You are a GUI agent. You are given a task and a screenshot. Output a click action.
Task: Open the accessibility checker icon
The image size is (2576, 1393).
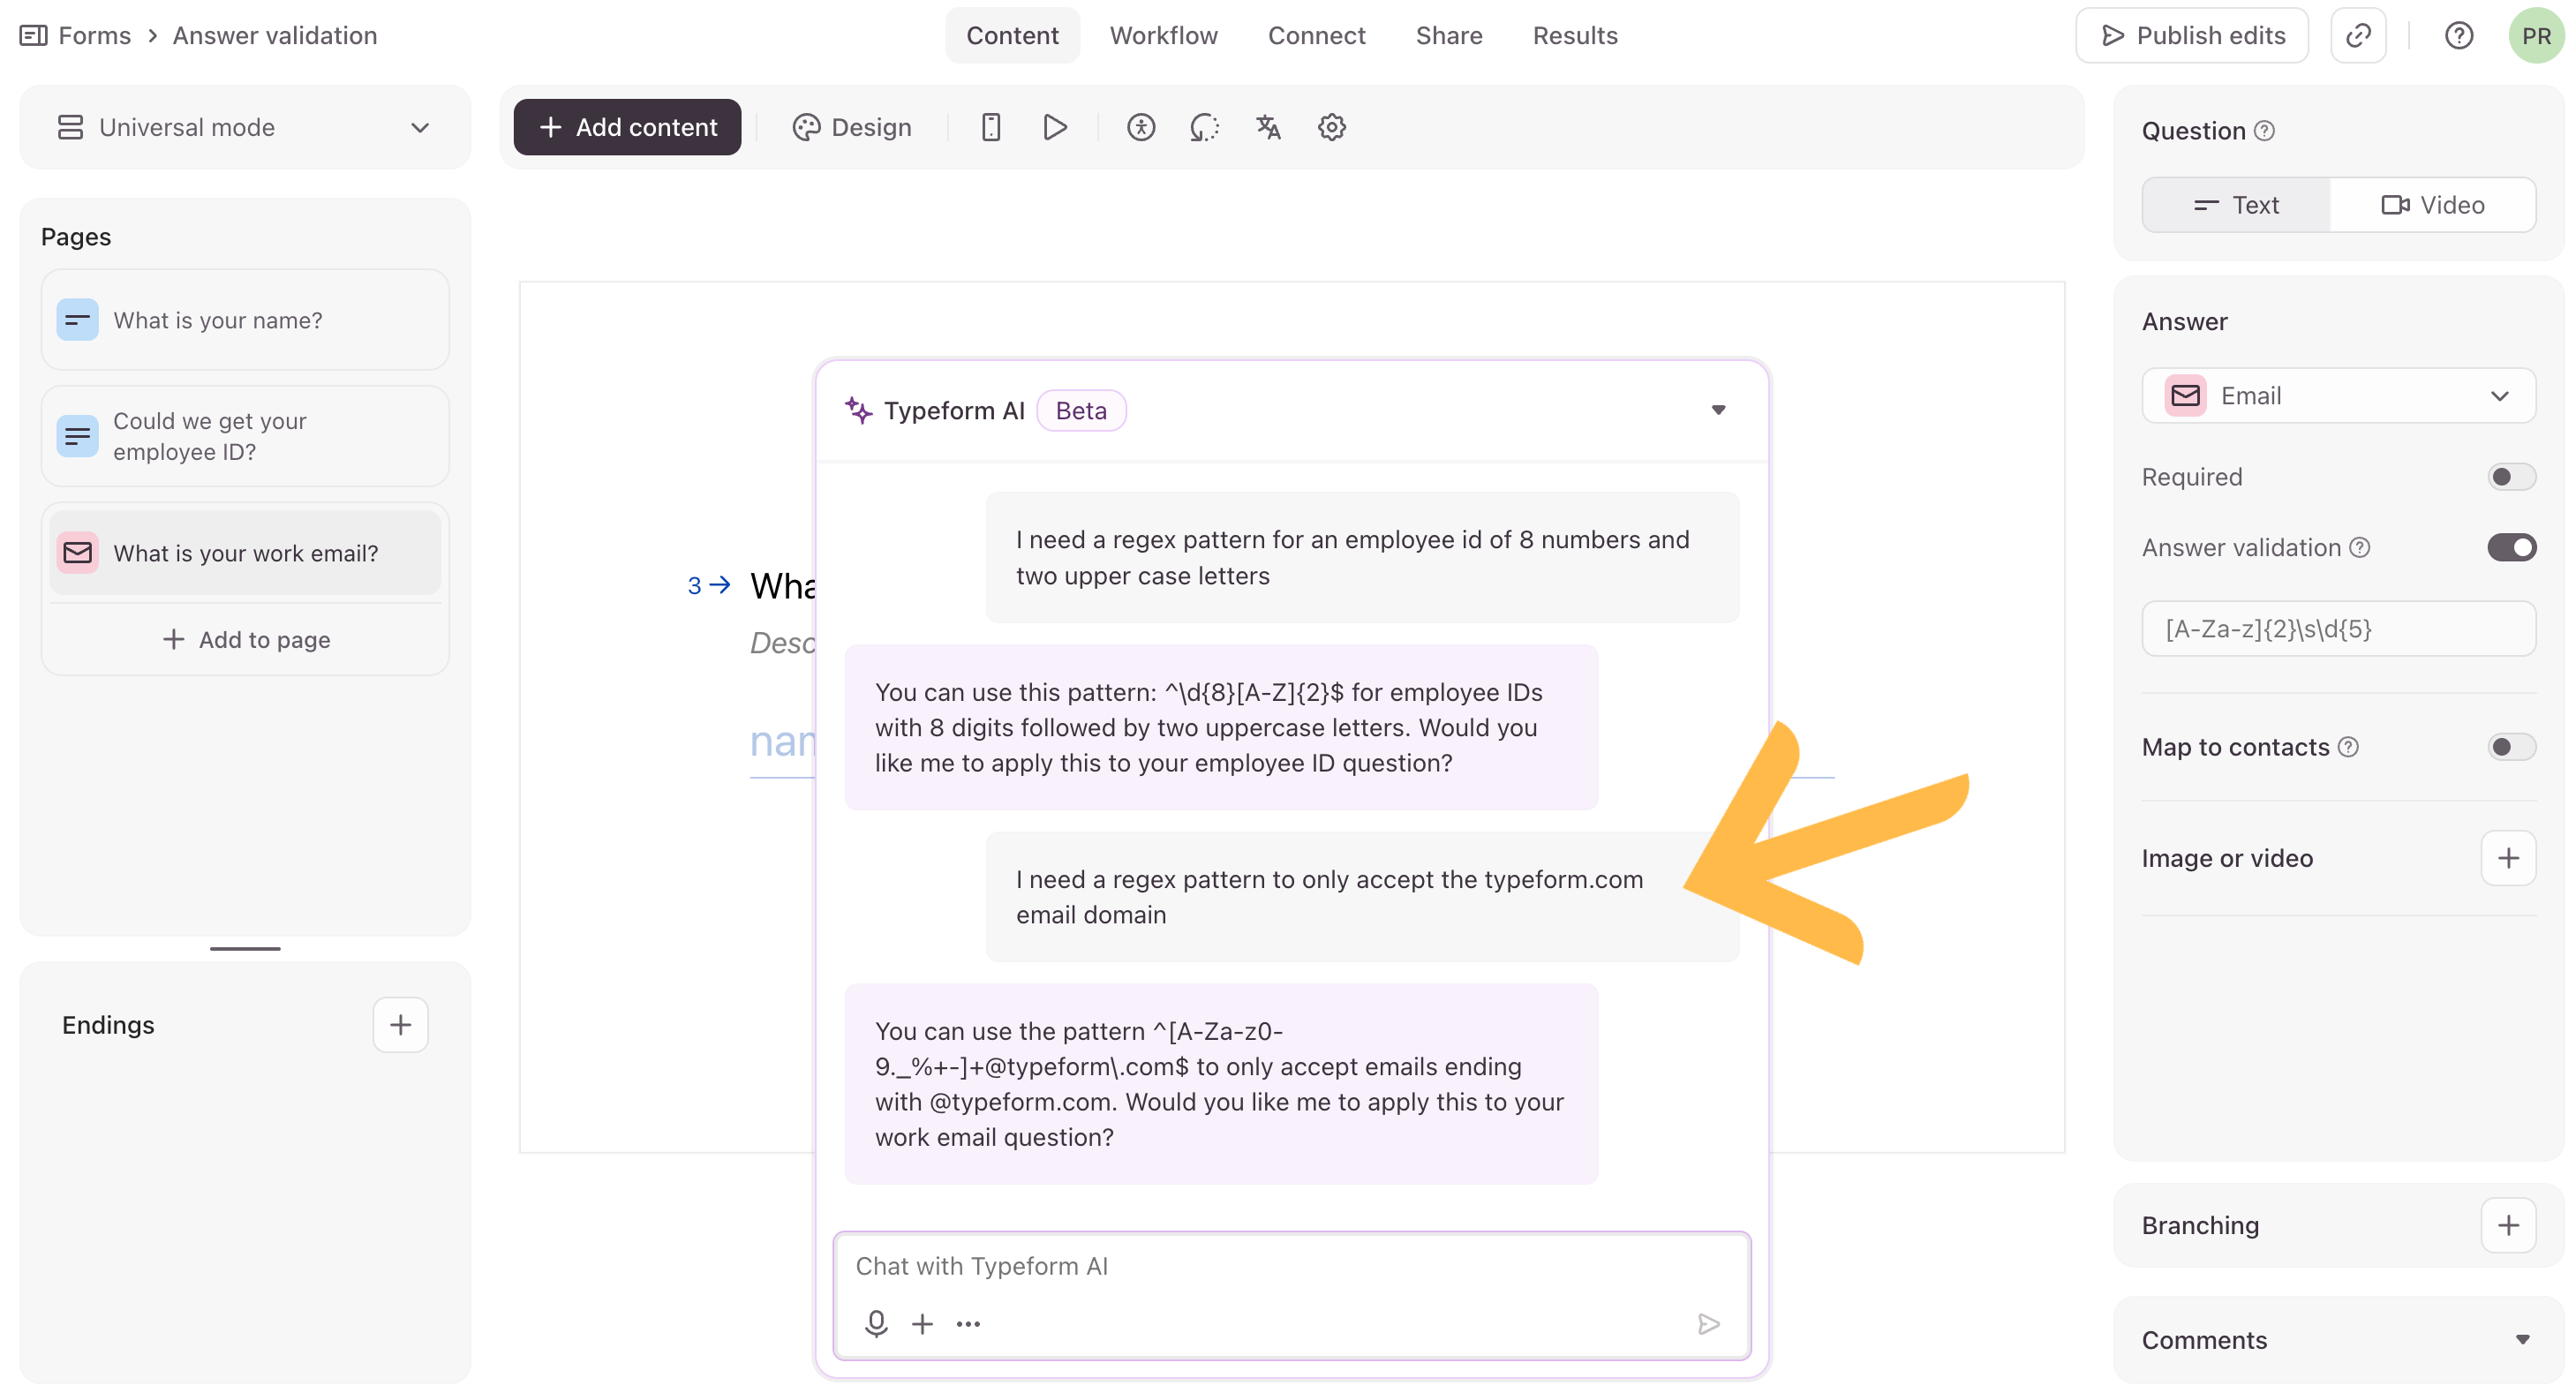click(x=1140, y=127)
